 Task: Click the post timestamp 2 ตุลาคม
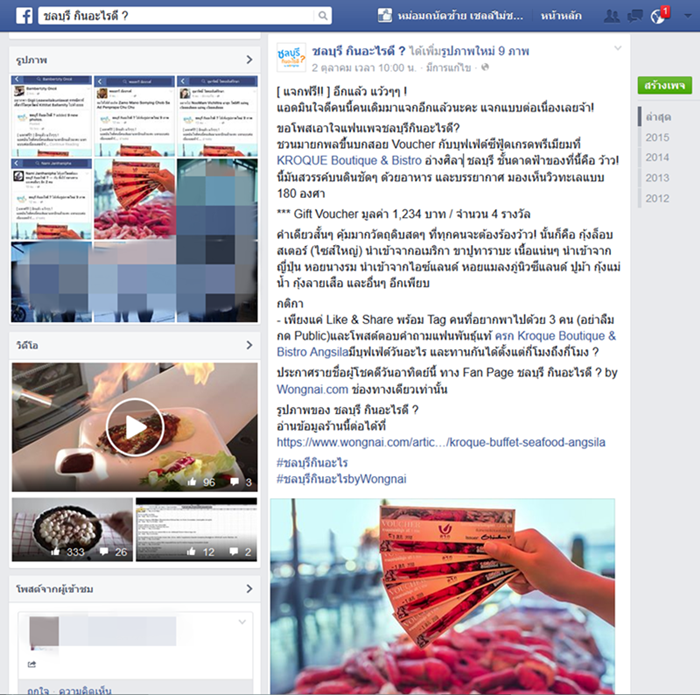click(x=364, y=68)
